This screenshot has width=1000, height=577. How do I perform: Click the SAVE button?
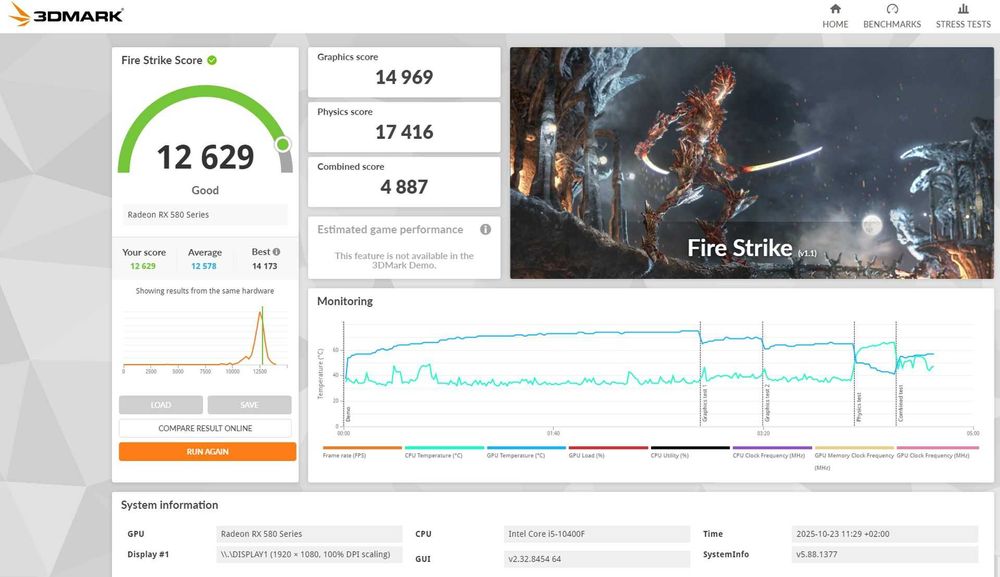point(249,405)
